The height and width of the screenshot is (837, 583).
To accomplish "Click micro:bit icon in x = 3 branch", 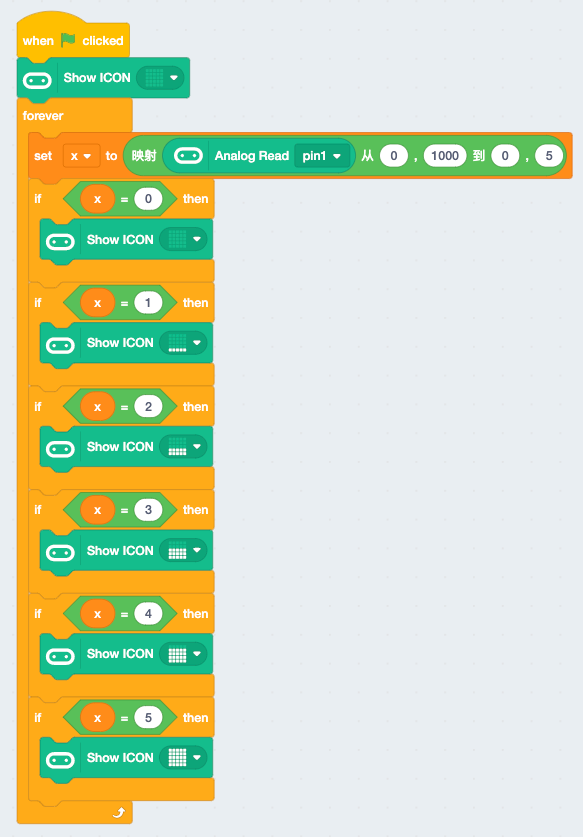I will [60, 553].
